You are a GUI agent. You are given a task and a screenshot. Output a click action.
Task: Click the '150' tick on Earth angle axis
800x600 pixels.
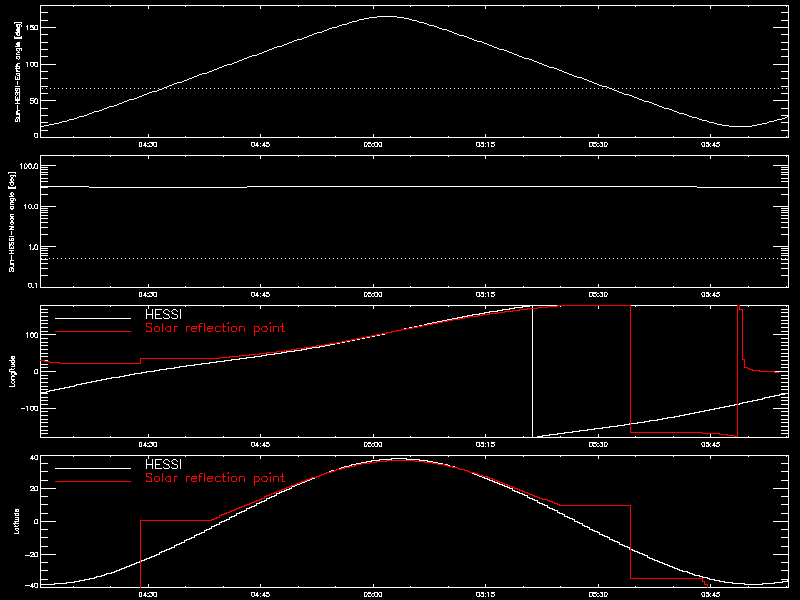coord(32,27)
